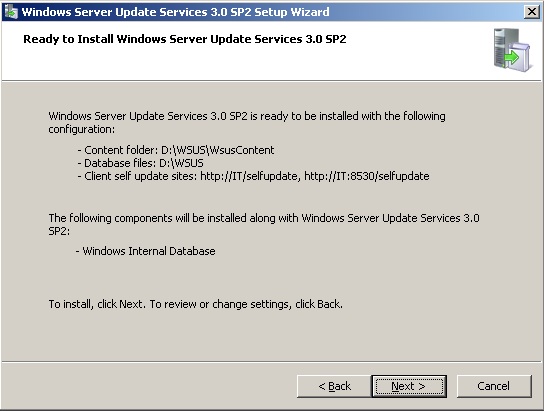Image resolution: width=544 pixels, height=411 pixels.
Task: Cancel the WSUS setup wizard
Action: (494, 386)
